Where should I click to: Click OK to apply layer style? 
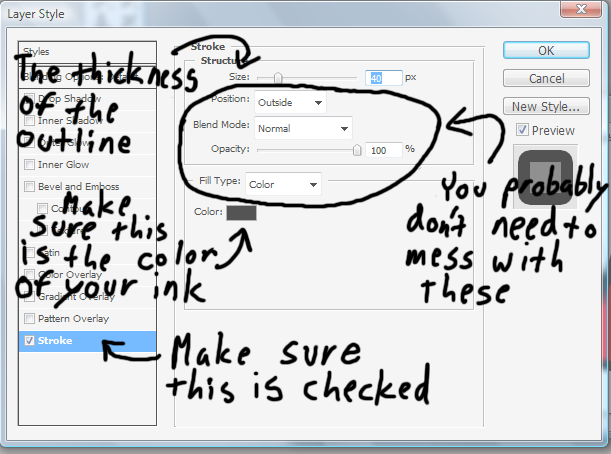point(546,51)
